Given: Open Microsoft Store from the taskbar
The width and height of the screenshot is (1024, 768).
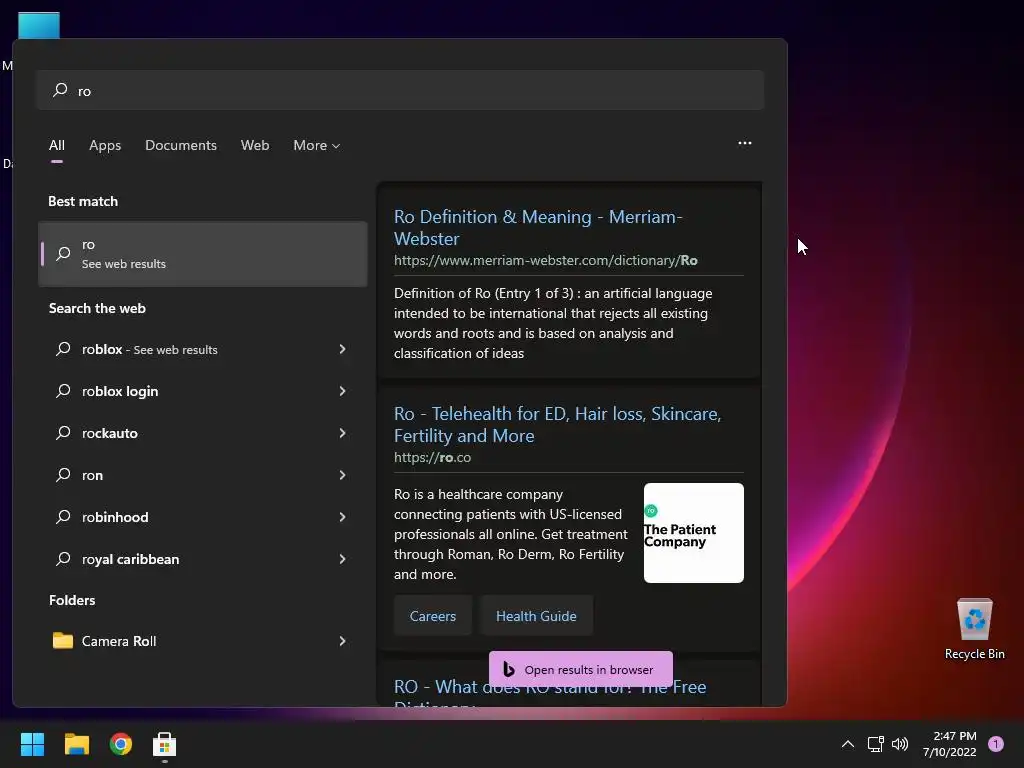Looking at the screenshot, I should pyautogui.click(x=165, y=744).
